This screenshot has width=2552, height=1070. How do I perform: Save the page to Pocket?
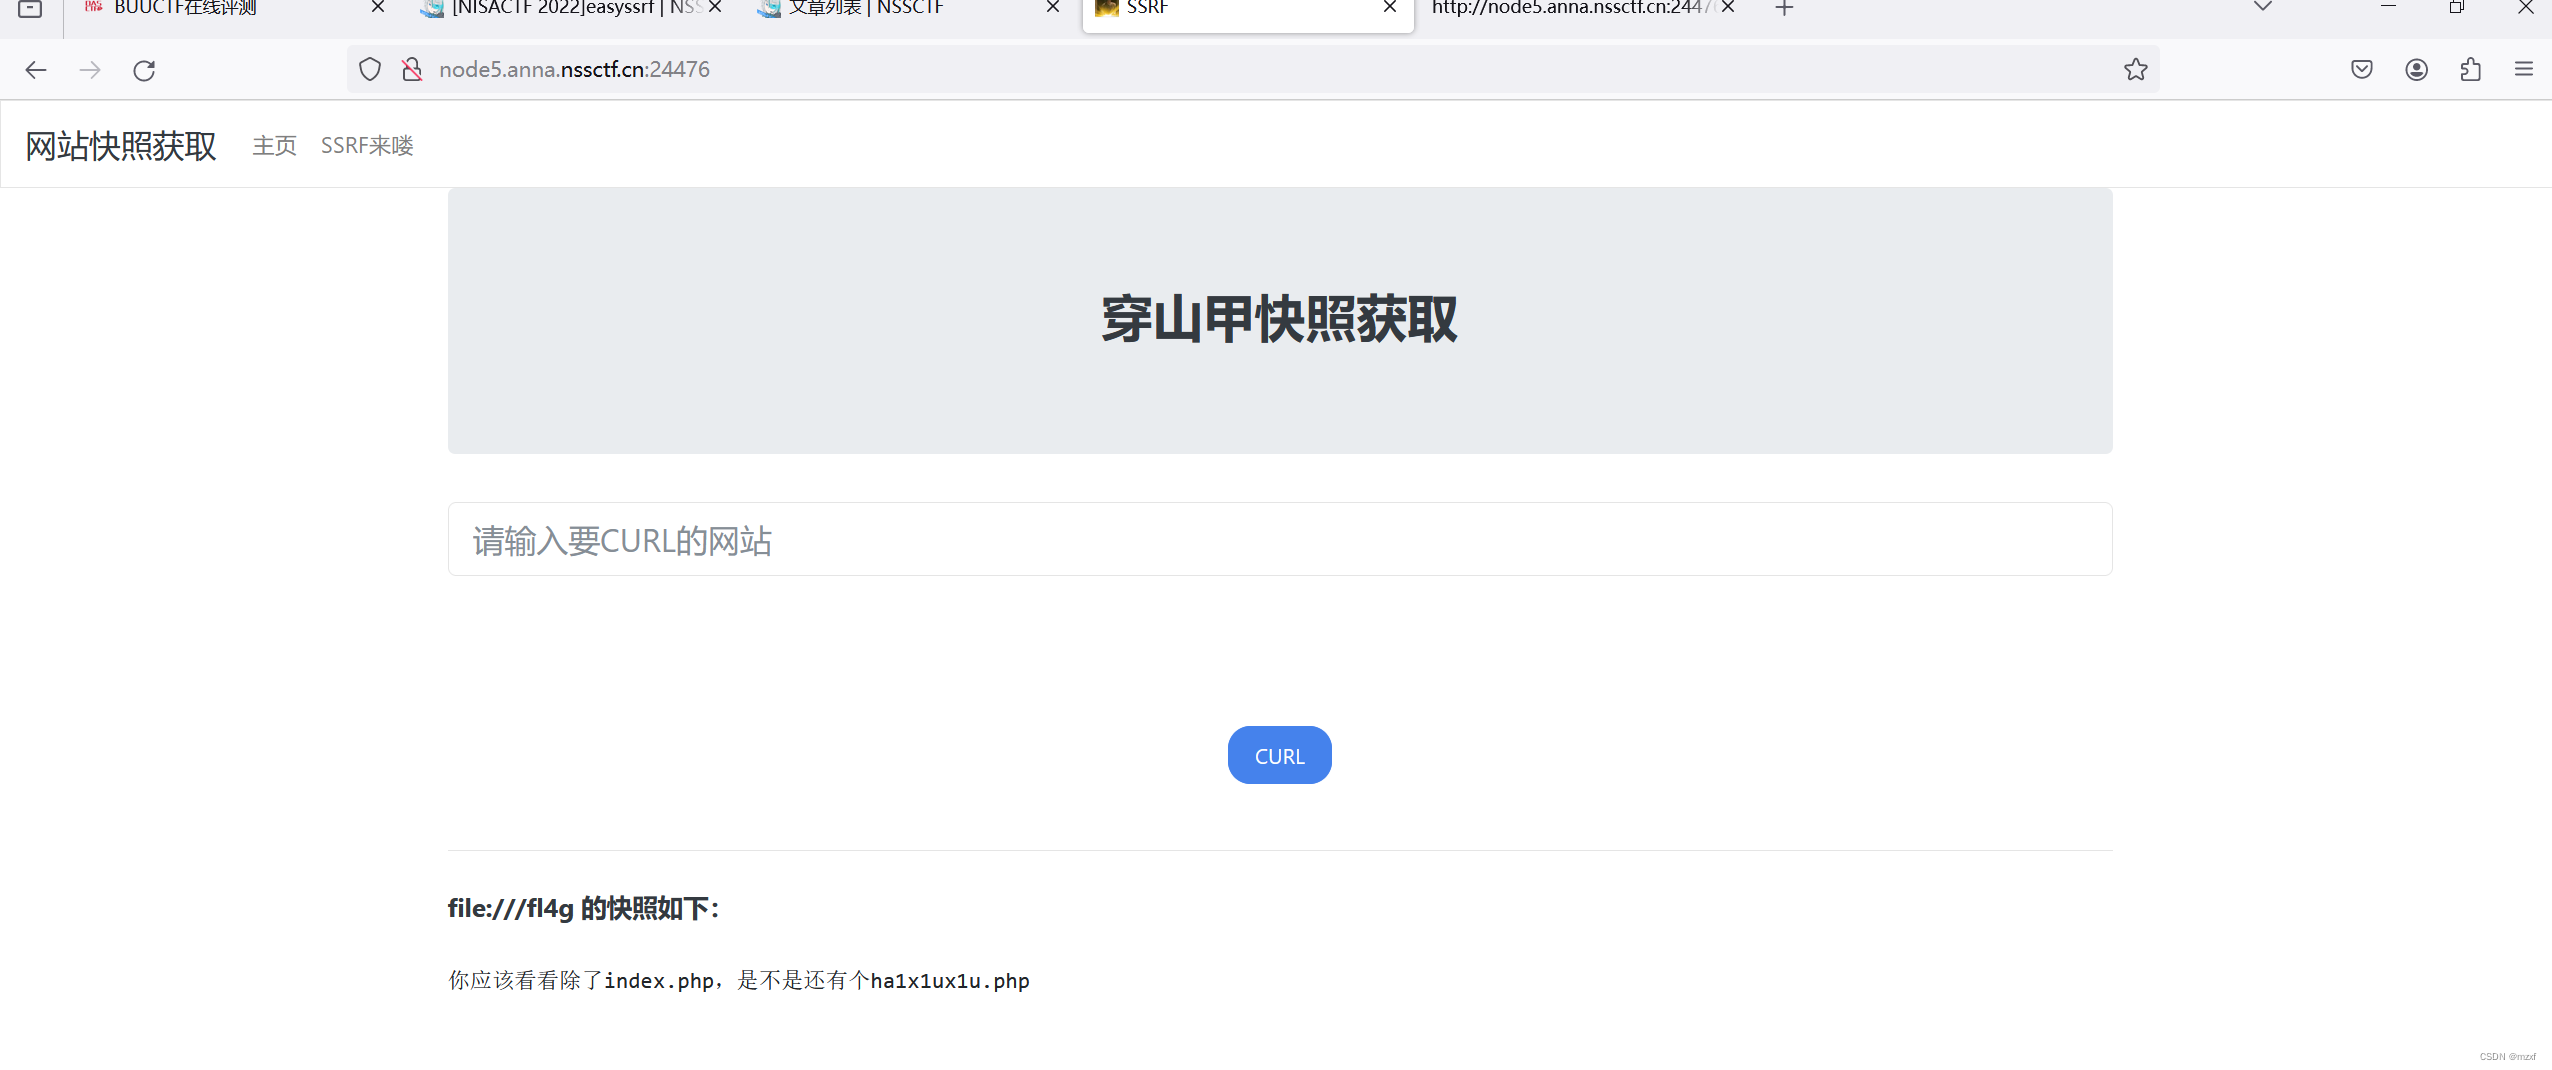tap(2362, 69)
